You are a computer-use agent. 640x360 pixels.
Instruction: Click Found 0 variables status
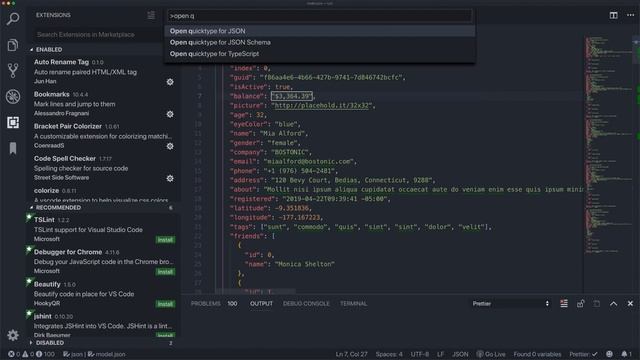point(537,354)
